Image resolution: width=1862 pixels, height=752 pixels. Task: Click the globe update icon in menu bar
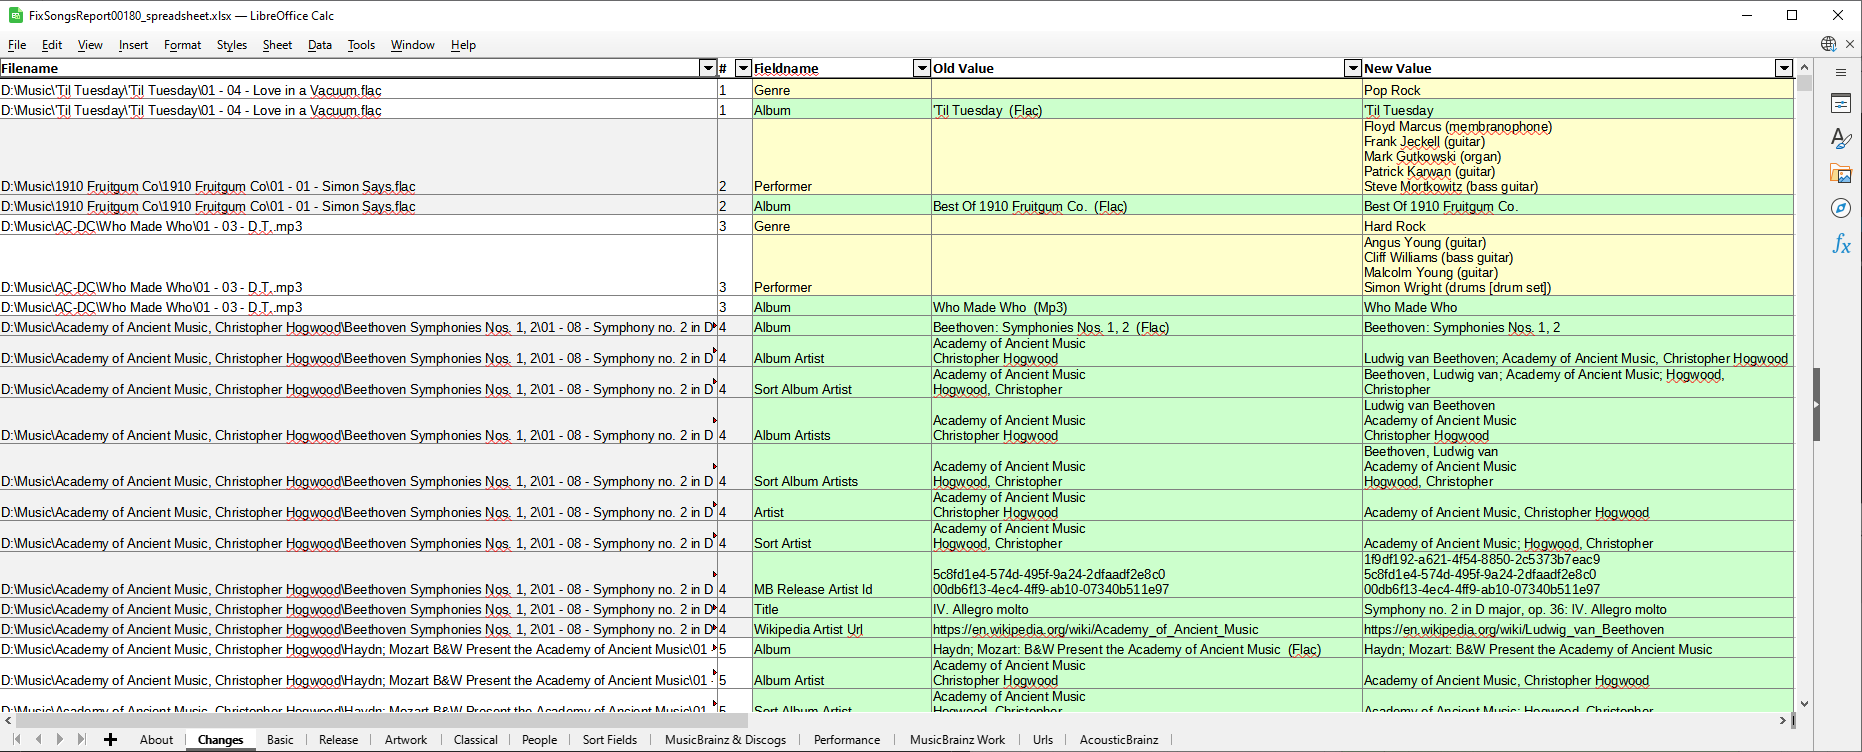coord(1828,44)
